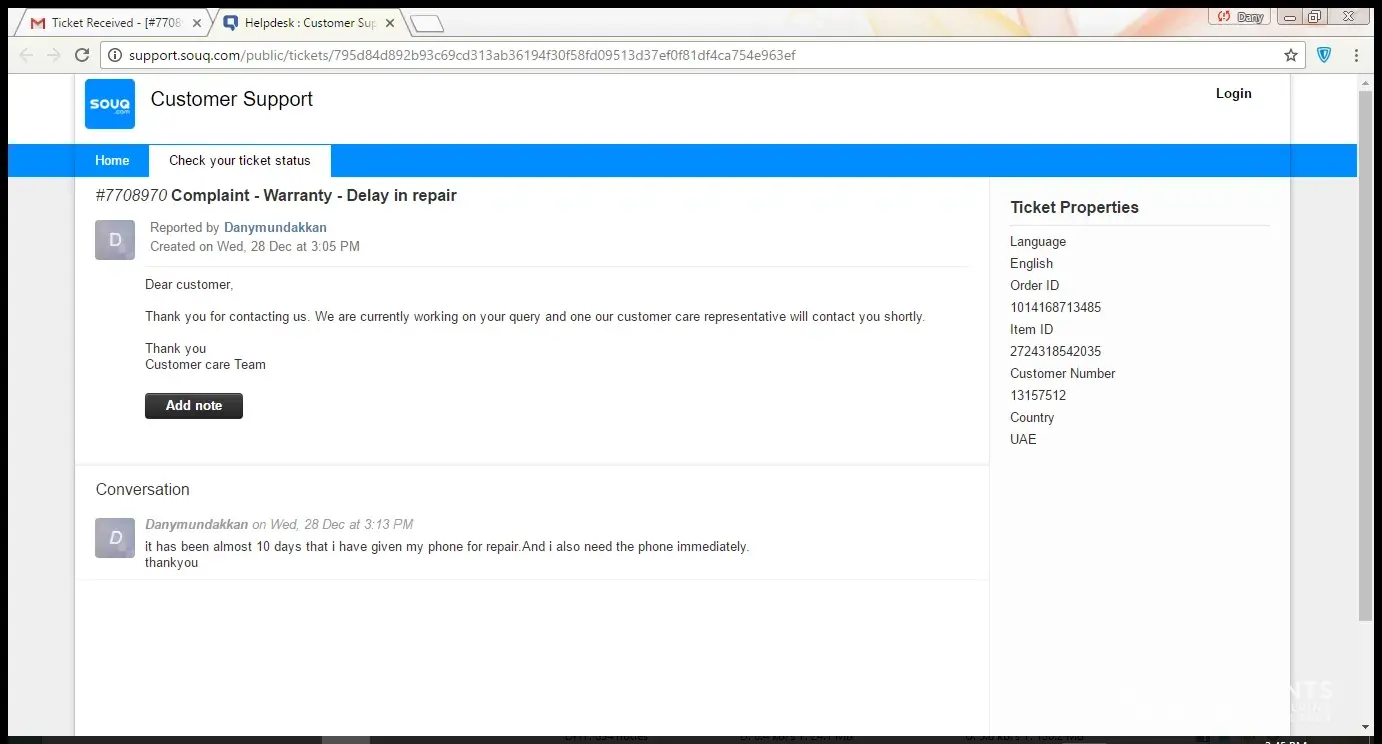Click the avatar in the Conversation section

[115, 538]
